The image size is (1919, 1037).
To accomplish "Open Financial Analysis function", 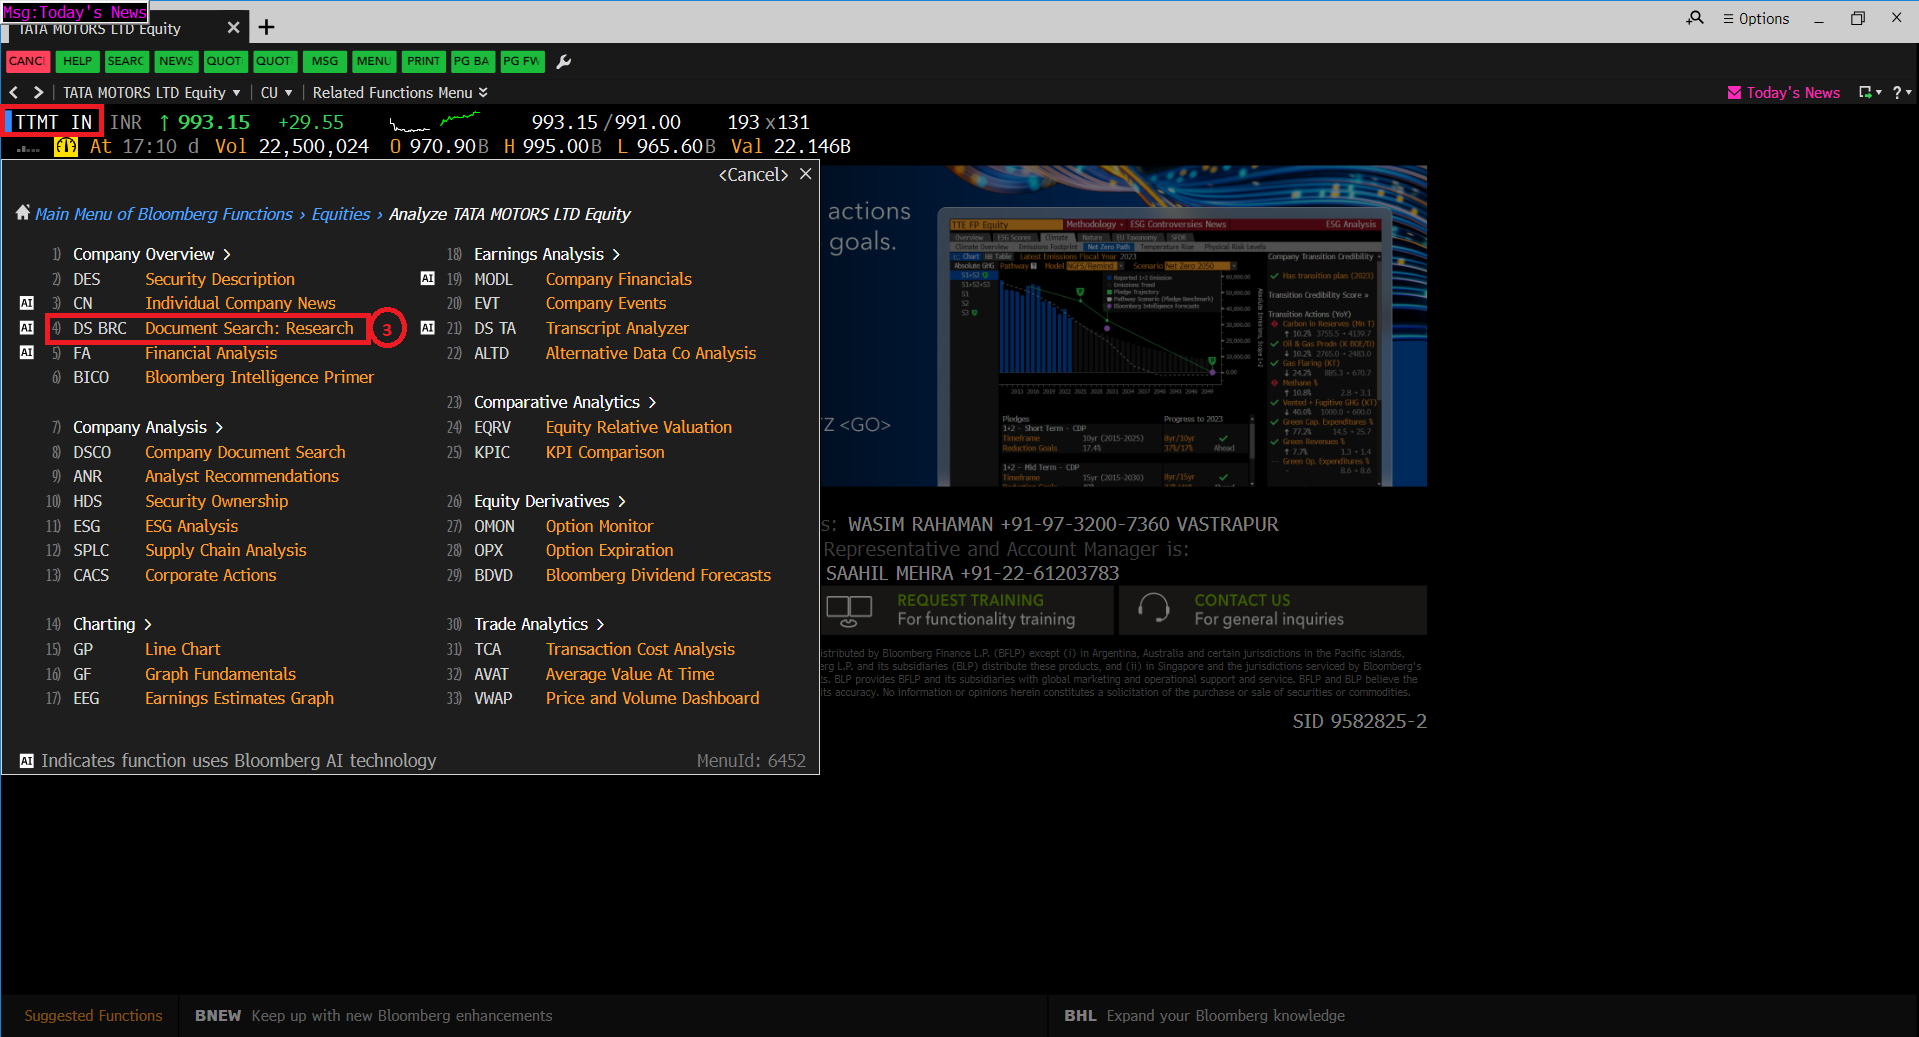I will (211, 353).
